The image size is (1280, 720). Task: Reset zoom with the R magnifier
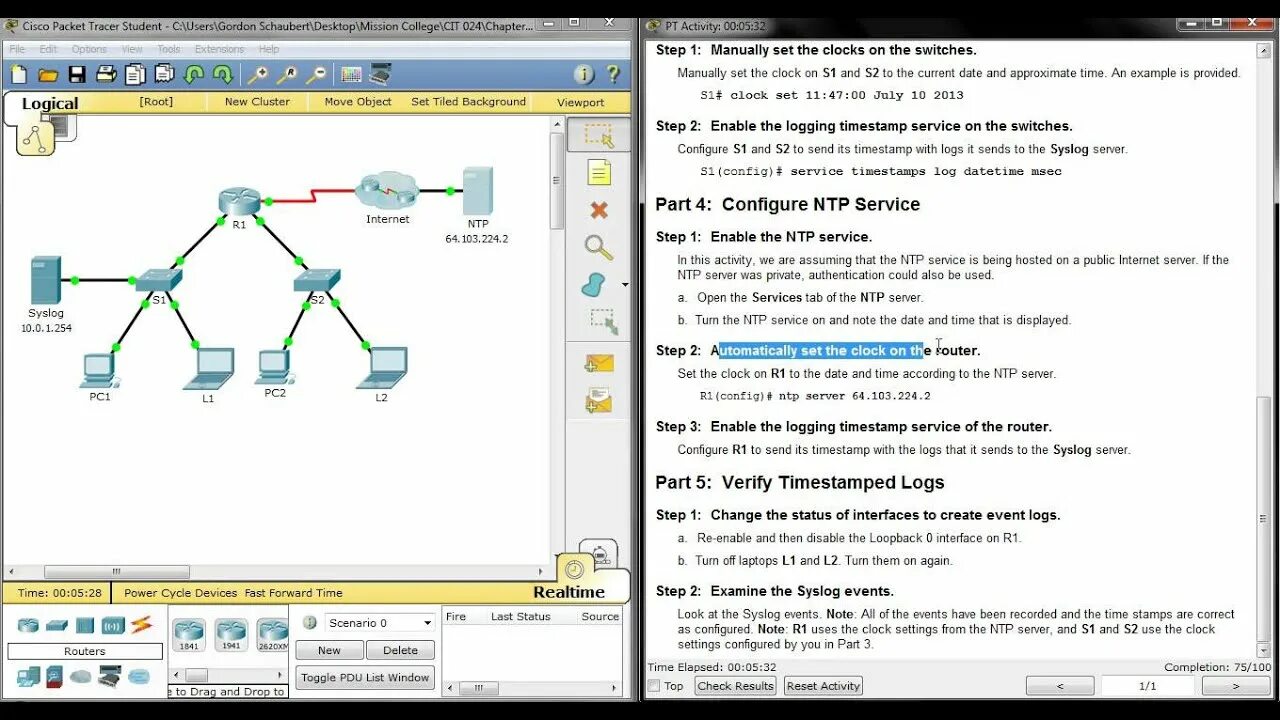287,74
